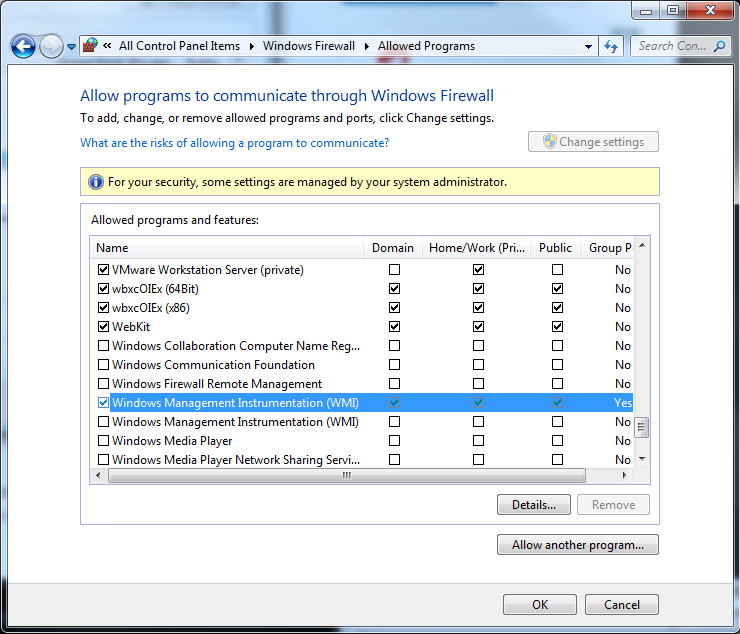Toggle Domain checkbox for VMware Workstation Server
This screenshot has width=740, height=634.
click(x=395, y=270)
